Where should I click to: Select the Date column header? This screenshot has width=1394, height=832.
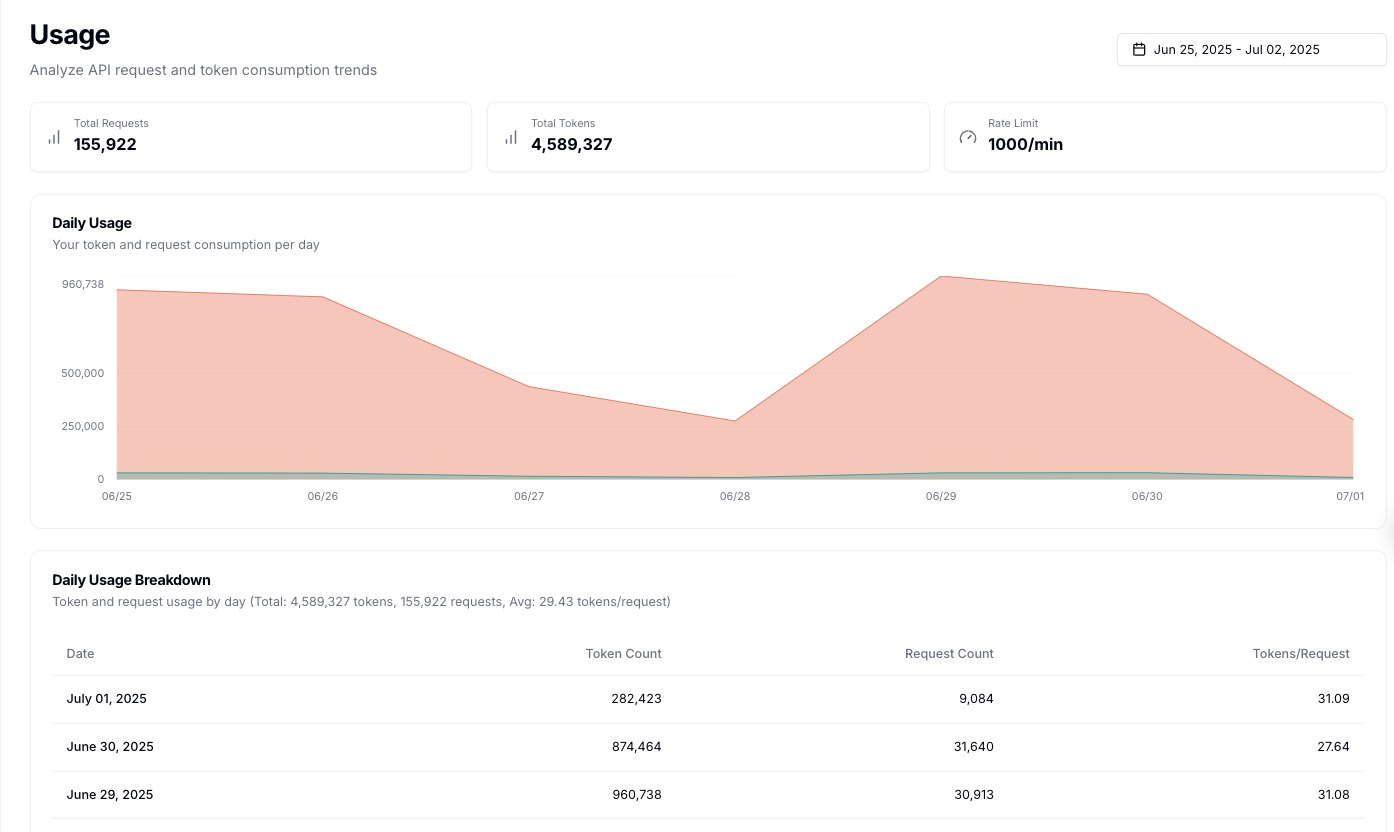tap(80, 653)
